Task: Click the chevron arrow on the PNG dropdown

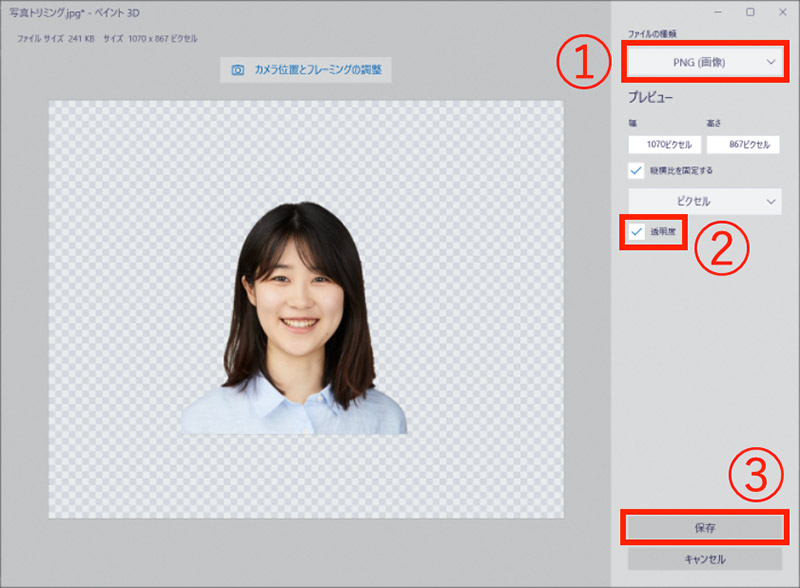Action: point(770,62)
